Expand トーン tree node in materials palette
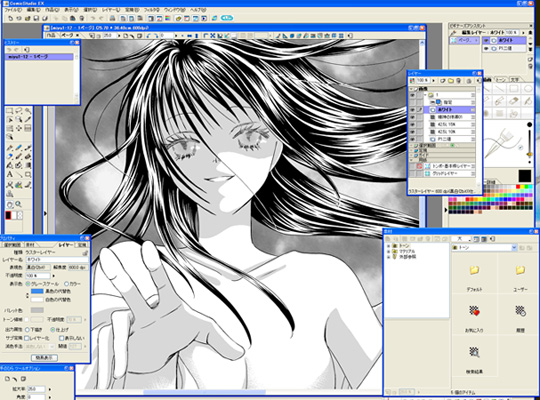Image resolution: width=540 pixels, height=400 pixels. click(x=389, y=246)
